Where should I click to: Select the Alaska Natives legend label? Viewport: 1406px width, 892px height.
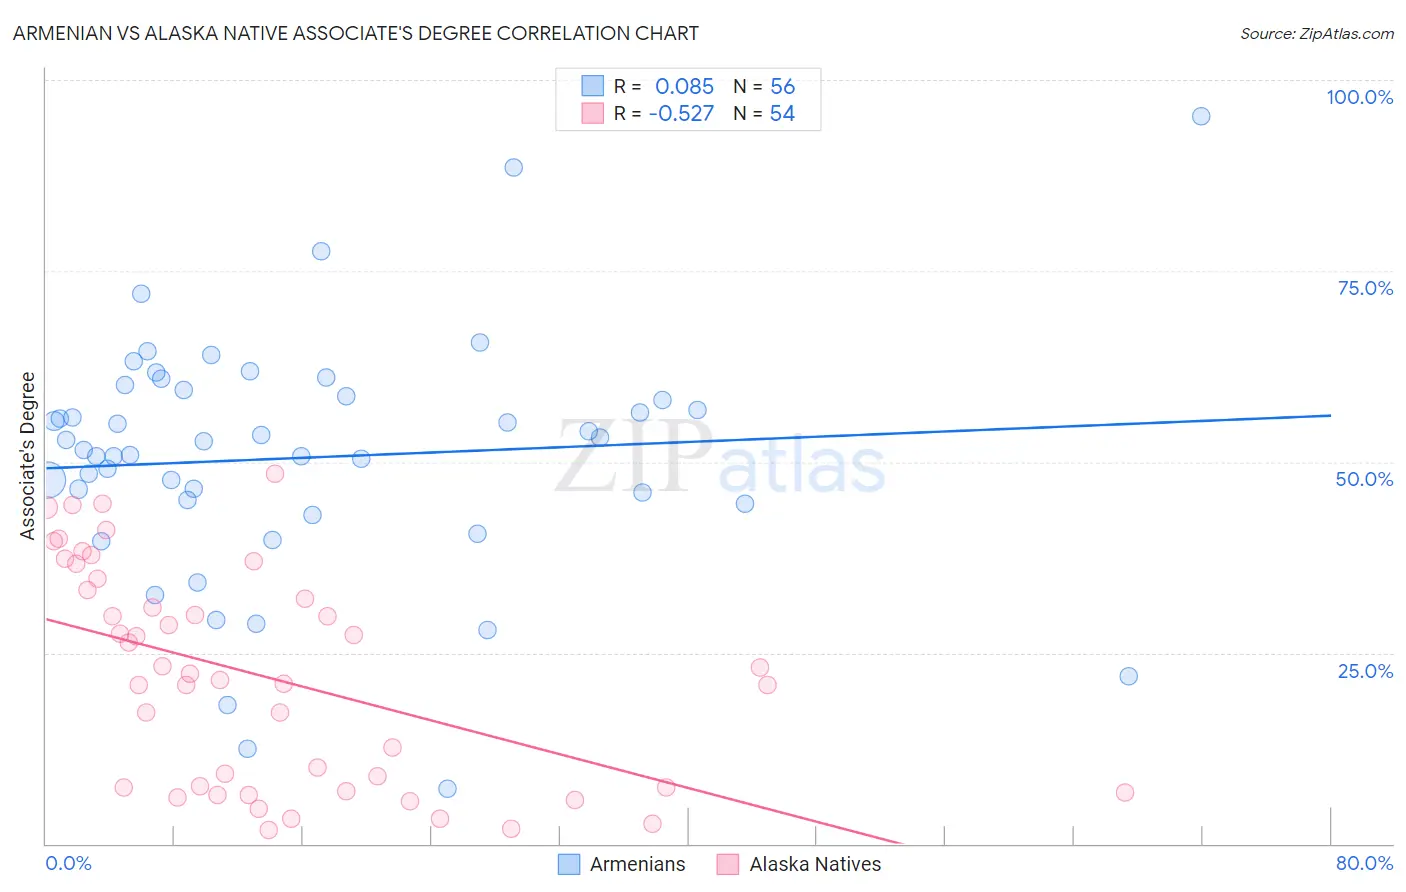tap(816, 864)
